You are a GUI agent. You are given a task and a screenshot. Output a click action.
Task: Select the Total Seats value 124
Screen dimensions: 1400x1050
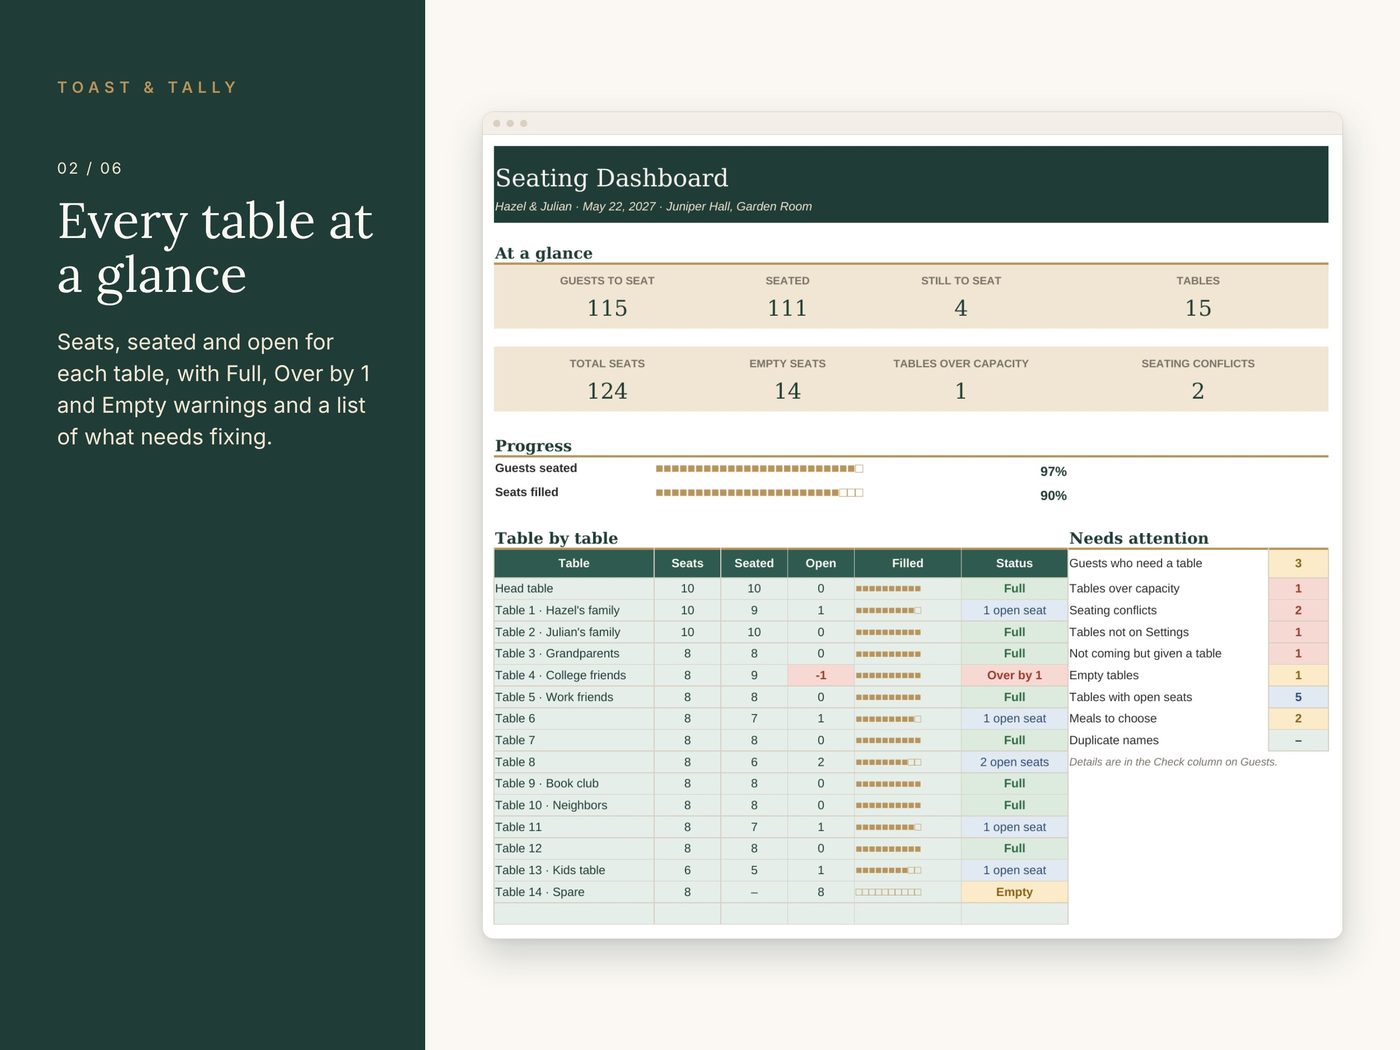coord(607,391)
